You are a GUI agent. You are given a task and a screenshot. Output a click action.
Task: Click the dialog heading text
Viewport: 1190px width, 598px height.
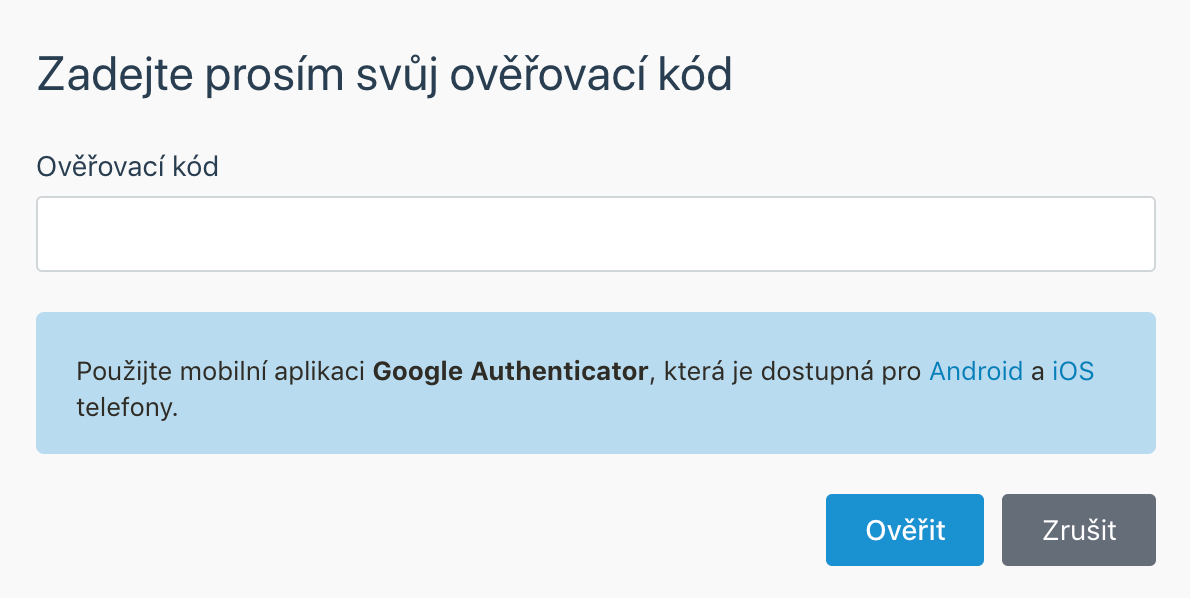[385, 74]
